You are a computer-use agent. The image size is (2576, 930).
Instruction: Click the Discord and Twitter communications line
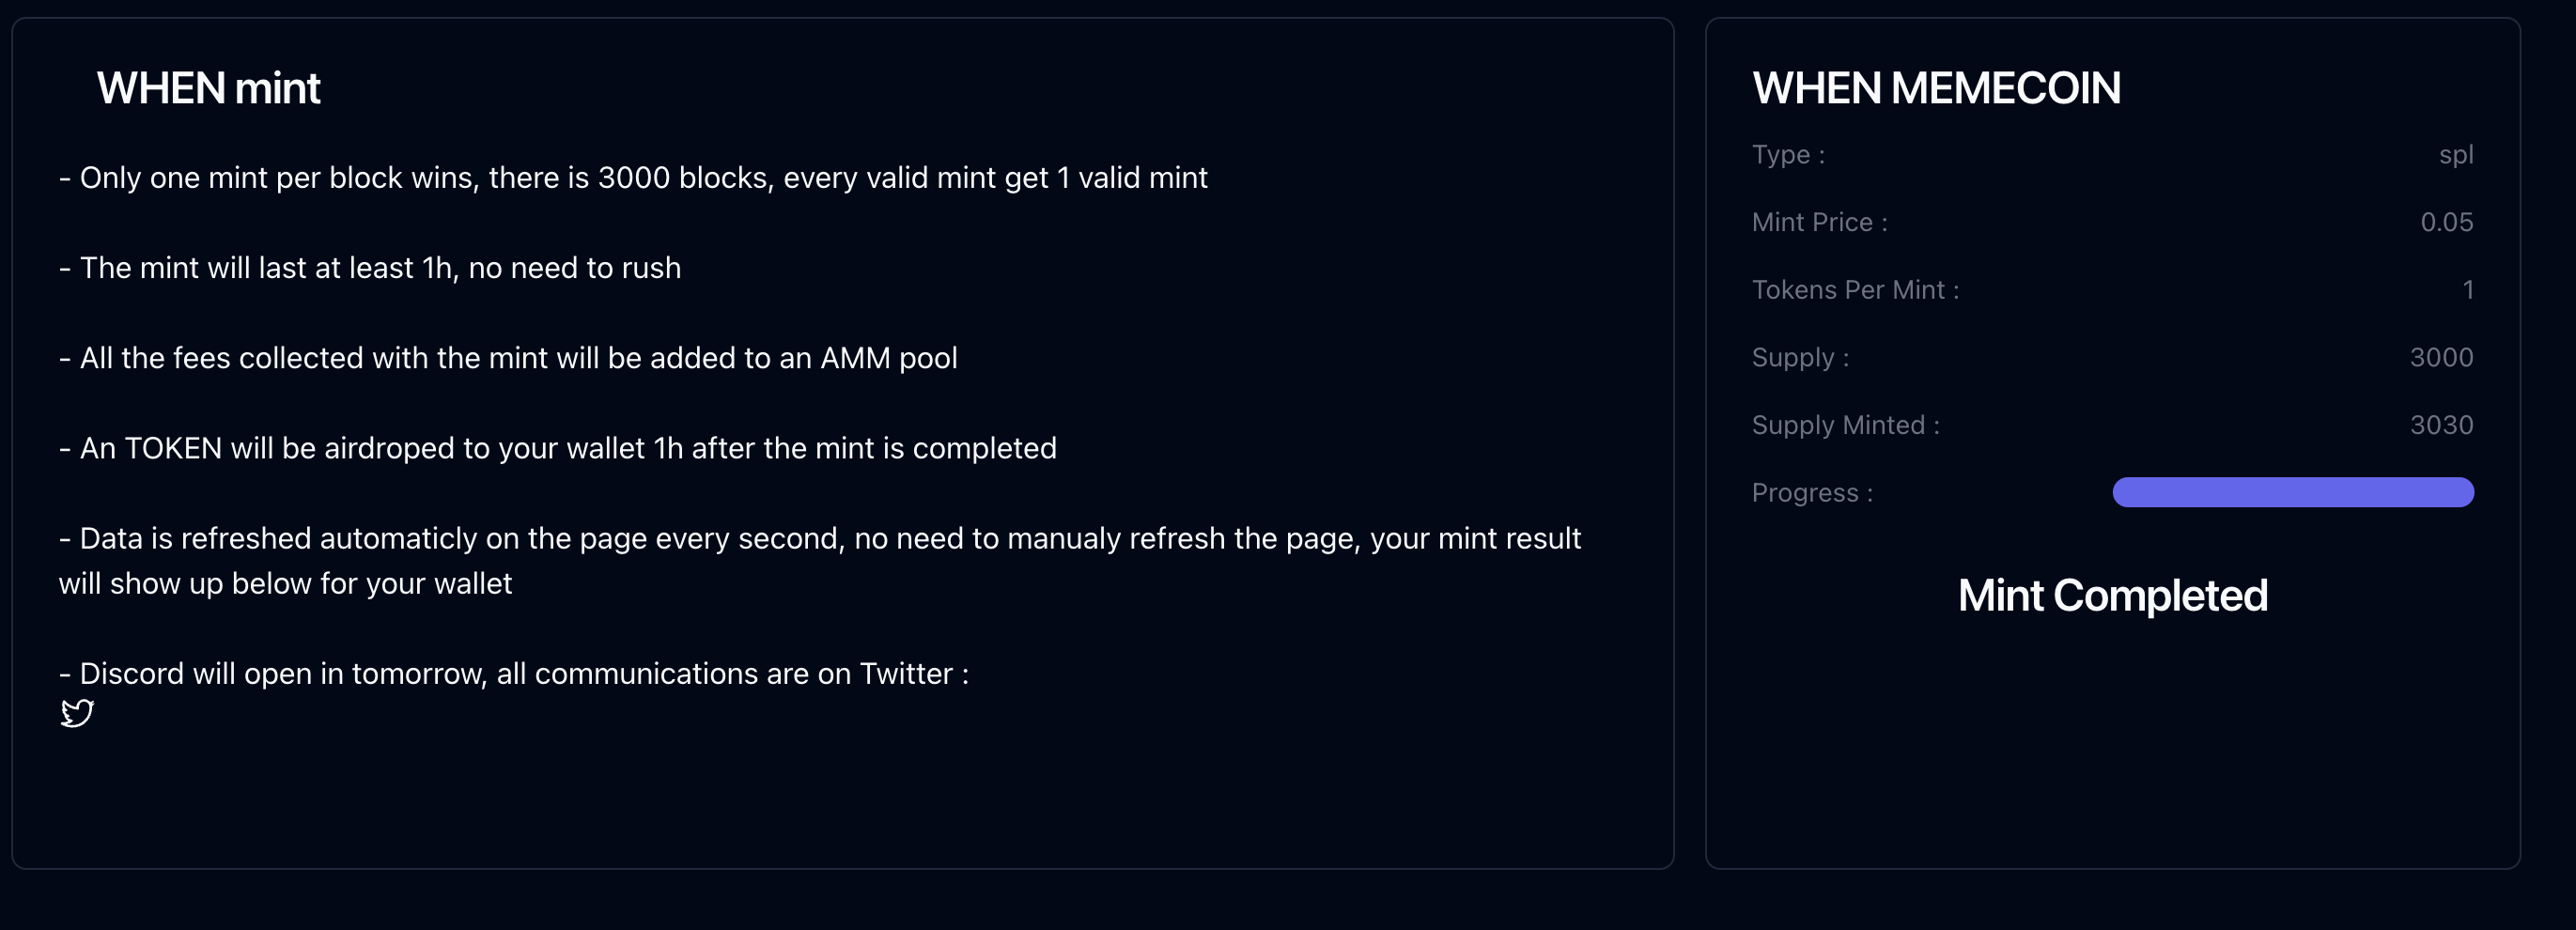tap(513, 674)
